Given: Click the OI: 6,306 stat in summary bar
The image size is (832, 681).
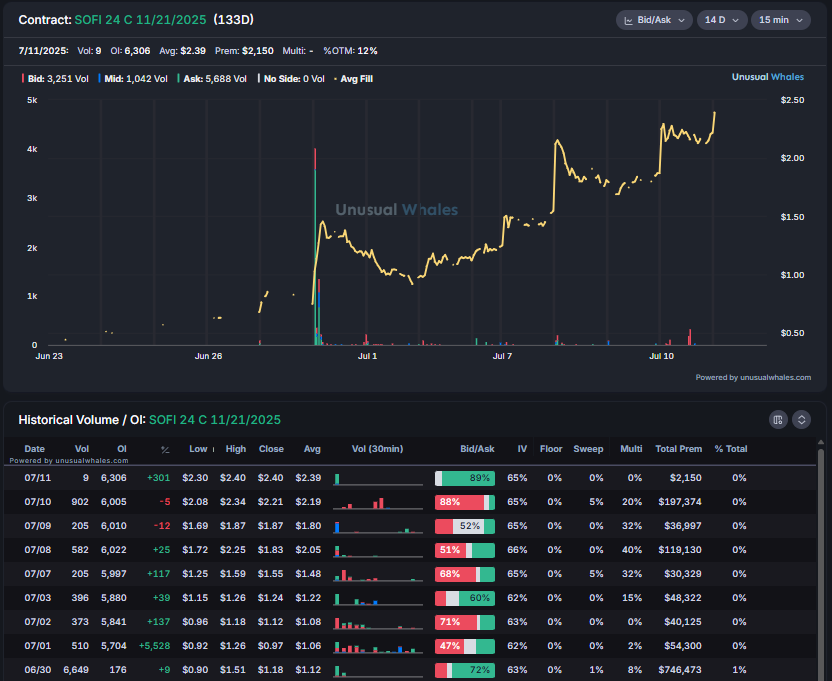Looking at the screenshot, I should click(130, 51).
